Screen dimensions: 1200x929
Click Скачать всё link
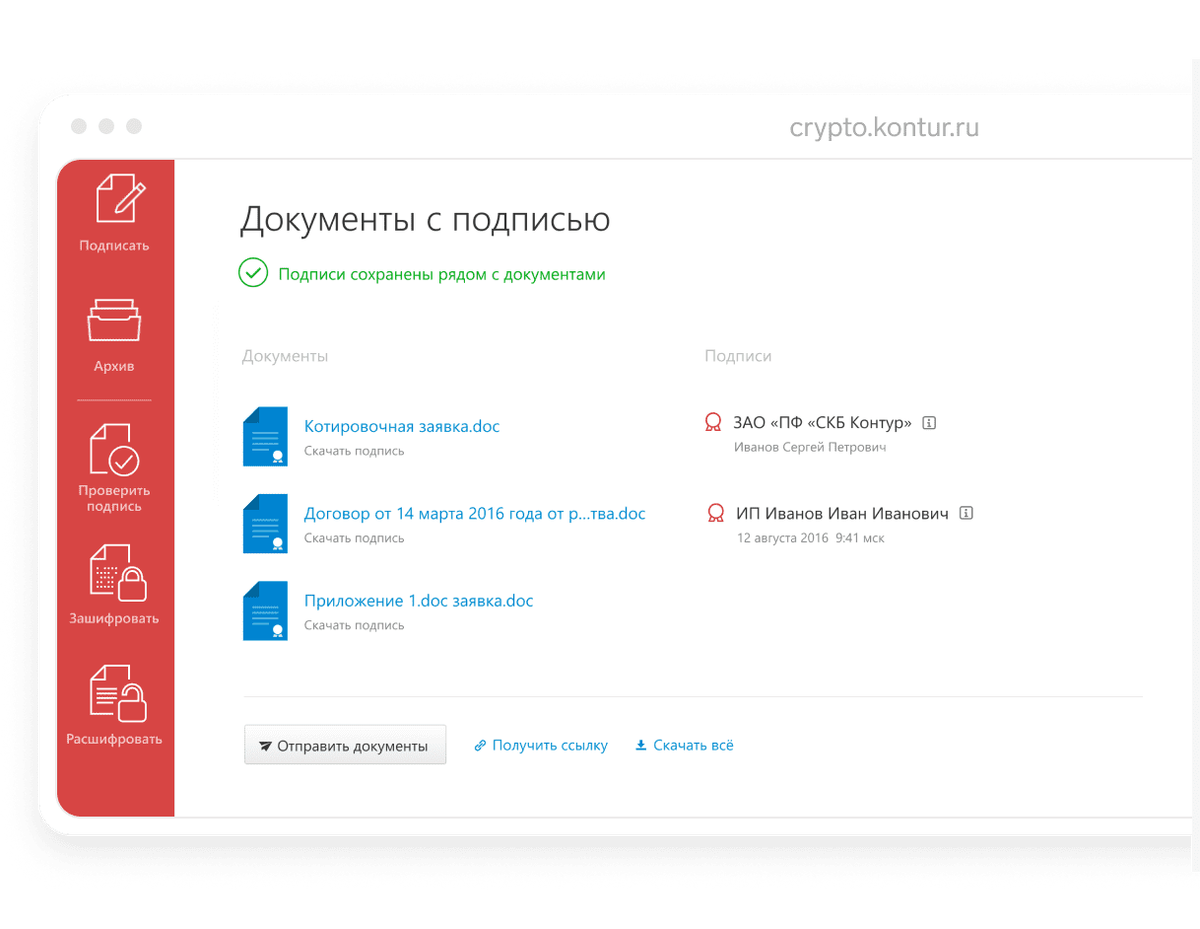[x=684, y=745]
